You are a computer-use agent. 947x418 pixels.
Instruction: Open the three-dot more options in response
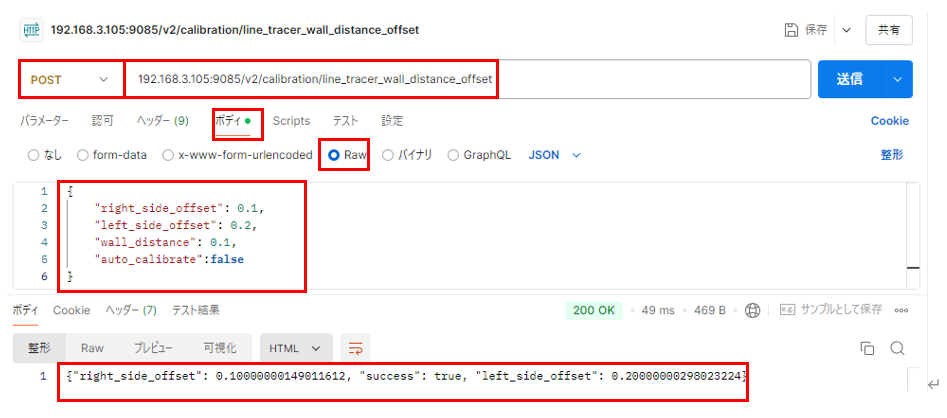click(x=901, y=310)
